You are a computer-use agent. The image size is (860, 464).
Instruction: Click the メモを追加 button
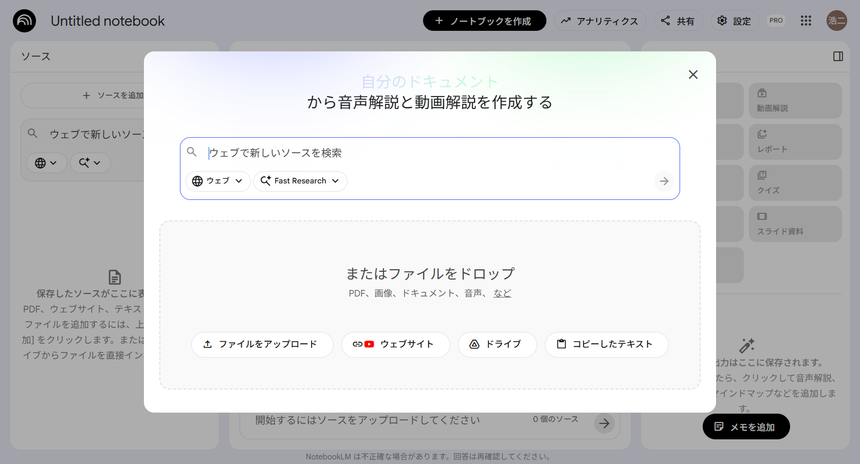(x=745, y=427)
